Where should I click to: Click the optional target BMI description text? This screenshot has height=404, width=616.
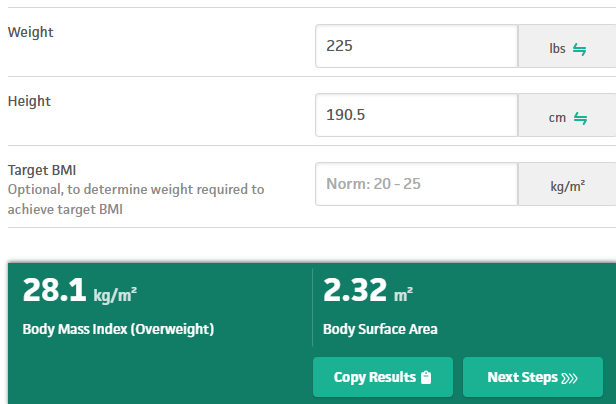[x=136, y=199]
